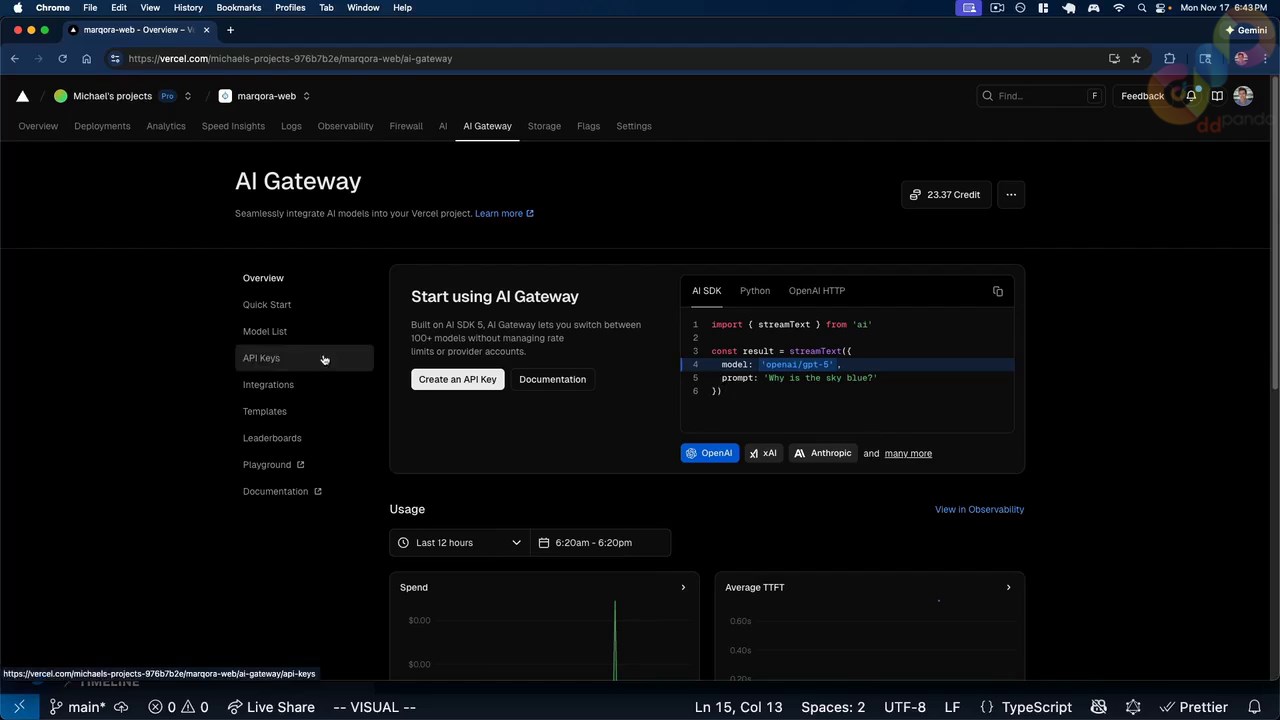This screenshot has height=720, width=1280.
Task: Click View in Observability link
Action: click(979, 510)
